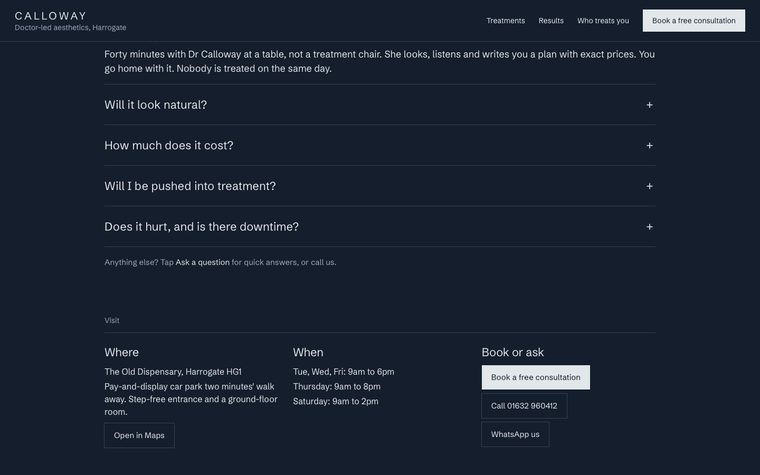Expand the plus icon for Will it look natural?

649,105
